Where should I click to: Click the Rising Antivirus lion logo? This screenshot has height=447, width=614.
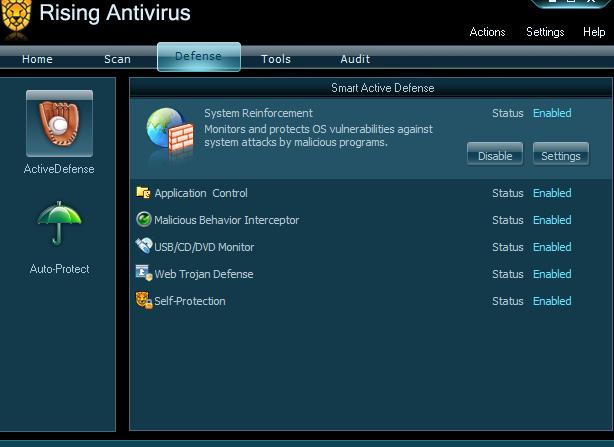coord(16,18)
